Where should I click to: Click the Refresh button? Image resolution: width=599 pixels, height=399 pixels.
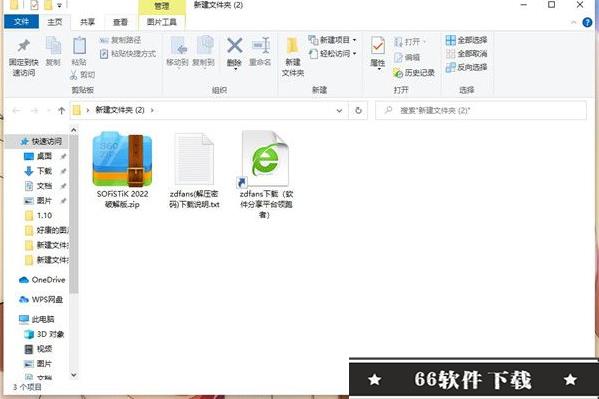pyautogui.click(x=358, y=110)
